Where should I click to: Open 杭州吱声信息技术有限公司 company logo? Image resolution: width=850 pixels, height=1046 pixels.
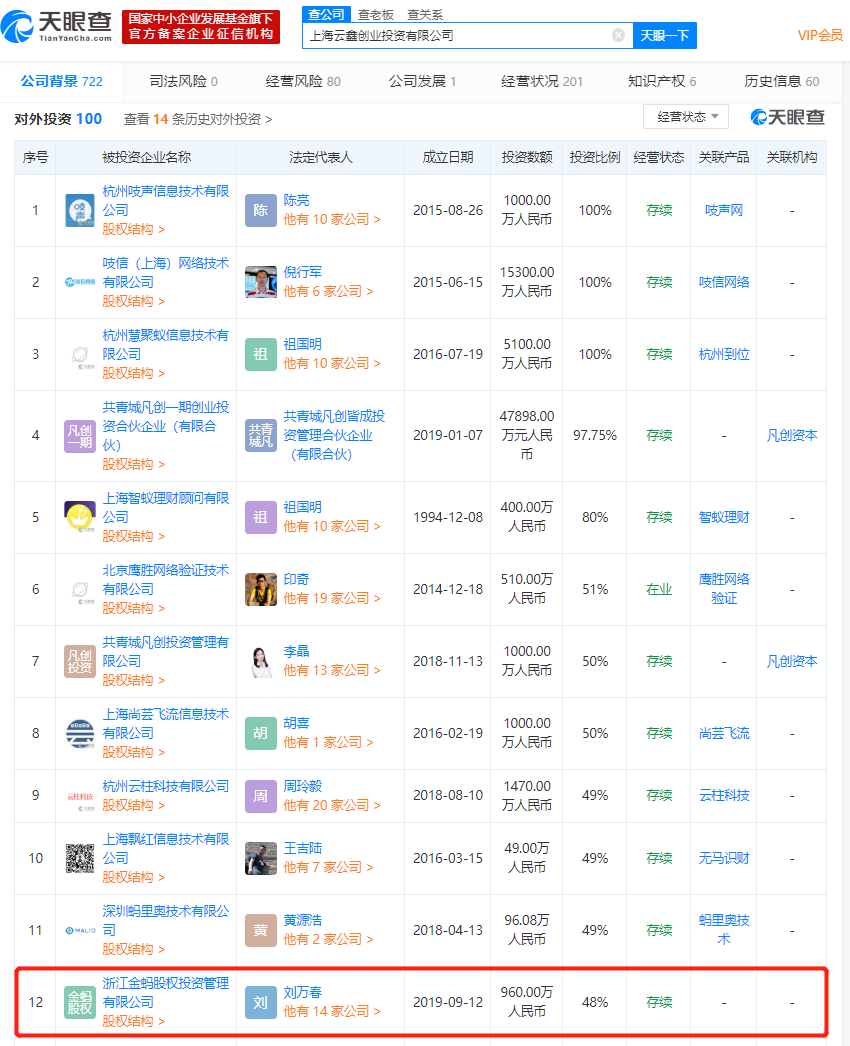80,210
